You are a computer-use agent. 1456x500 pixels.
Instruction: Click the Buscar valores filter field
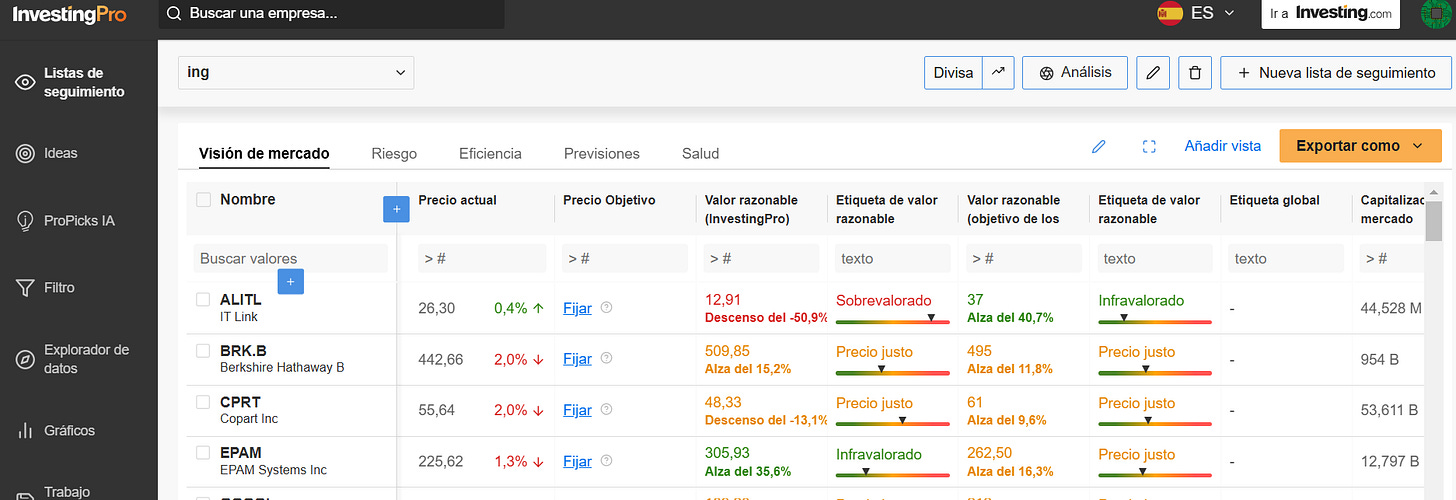[290, 258]
